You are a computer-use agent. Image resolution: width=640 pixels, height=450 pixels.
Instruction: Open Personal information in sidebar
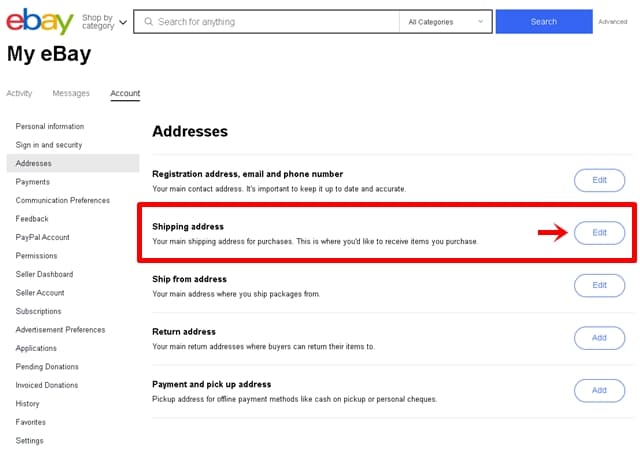pyautogui.click(x=50, y=126)
